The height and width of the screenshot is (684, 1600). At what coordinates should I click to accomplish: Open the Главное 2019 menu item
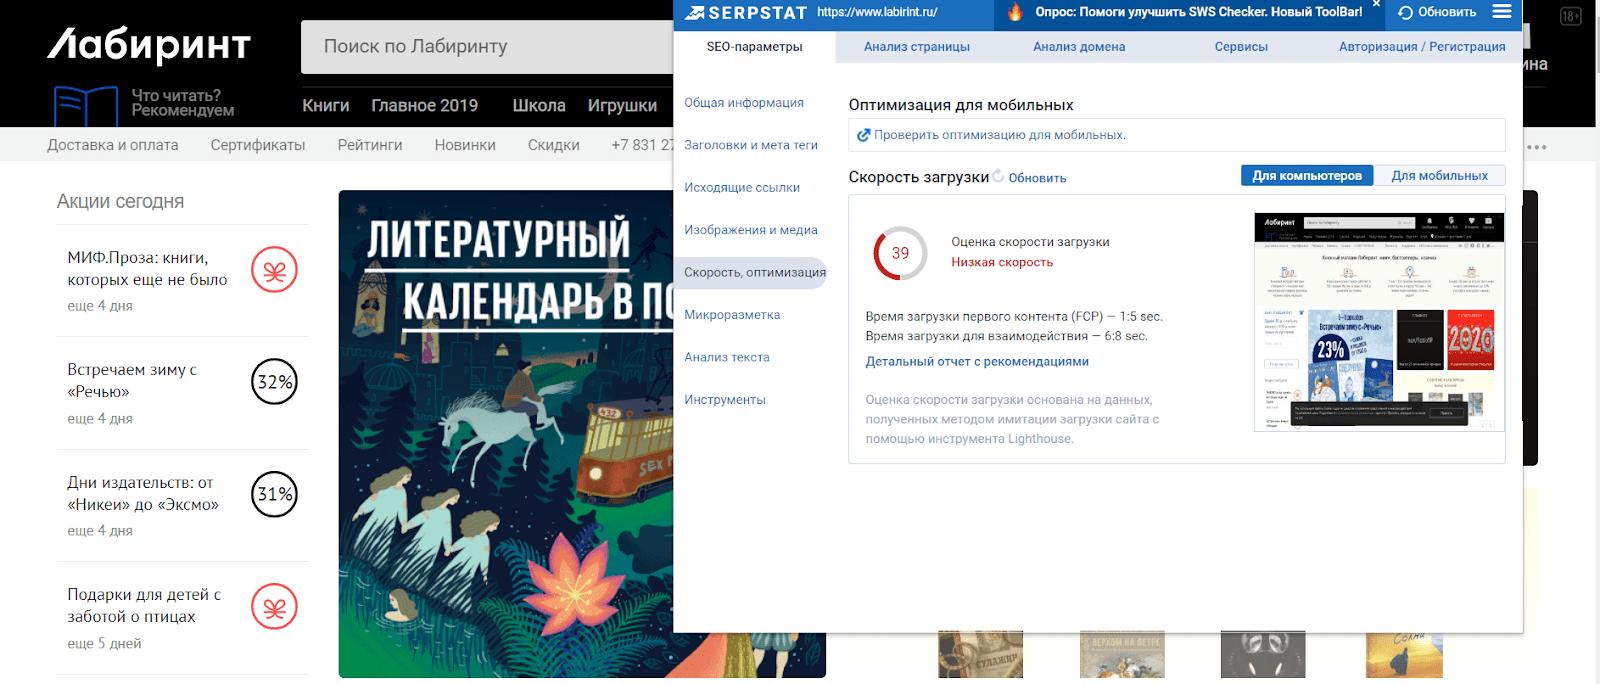pos(425,105)
